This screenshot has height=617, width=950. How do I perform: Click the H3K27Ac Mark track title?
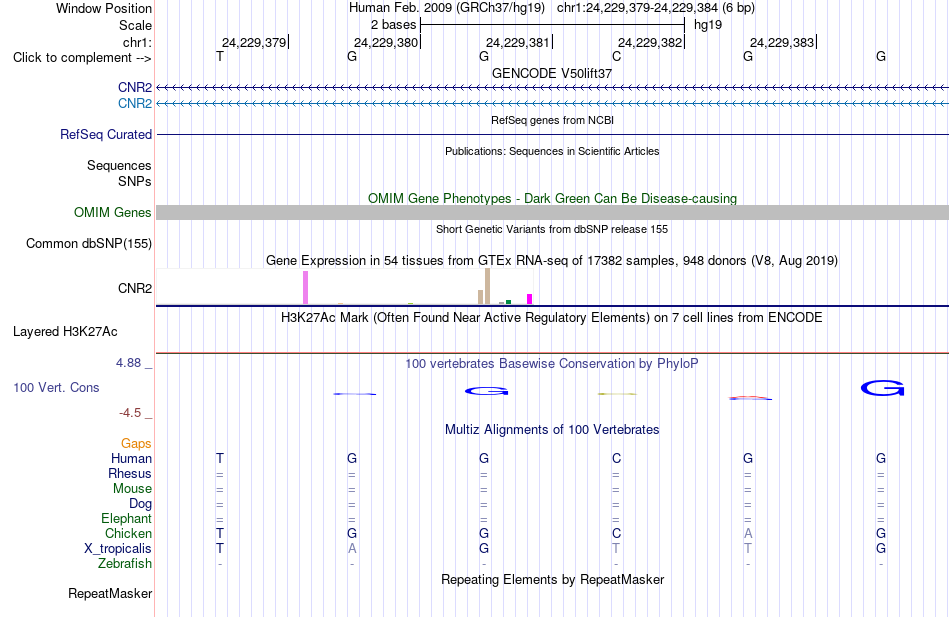point(551,318)
